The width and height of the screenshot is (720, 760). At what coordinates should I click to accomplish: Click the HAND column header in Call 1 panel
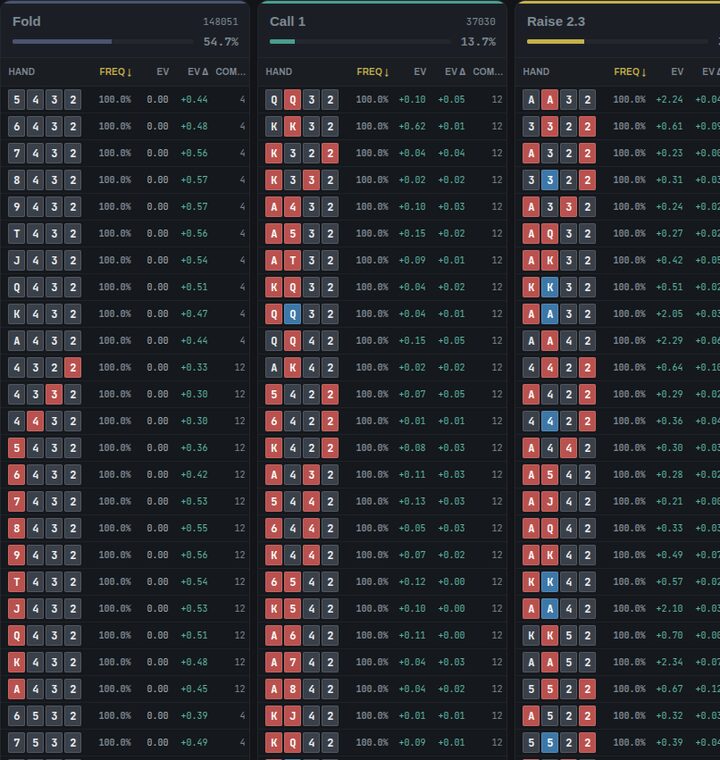pos(279,72)
